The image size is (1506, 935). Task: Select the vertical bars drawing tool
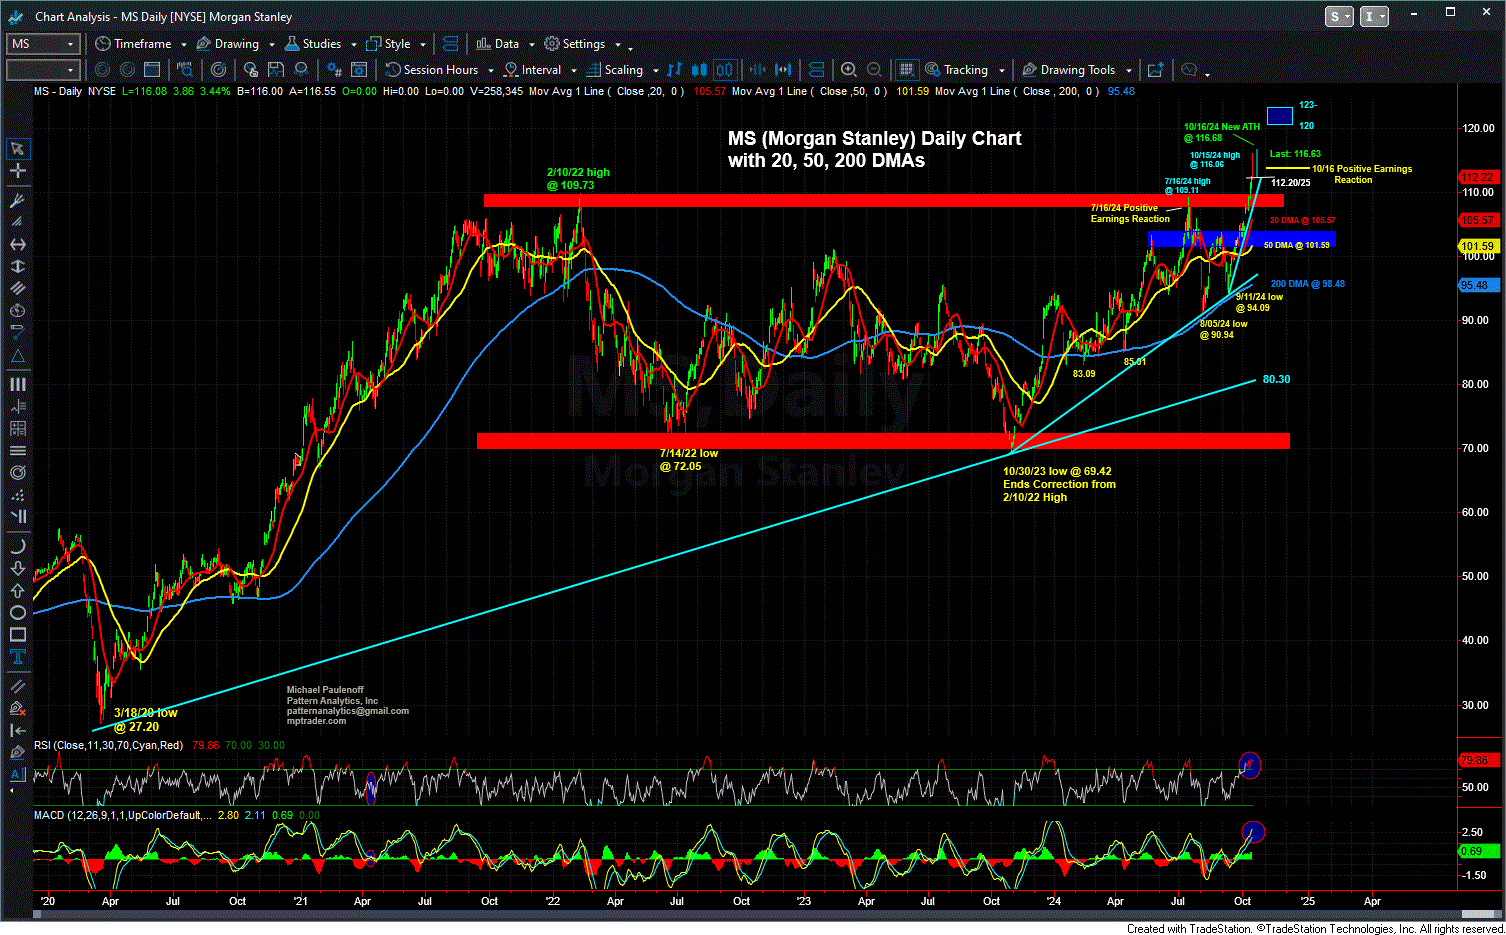[x=17, y=384]
